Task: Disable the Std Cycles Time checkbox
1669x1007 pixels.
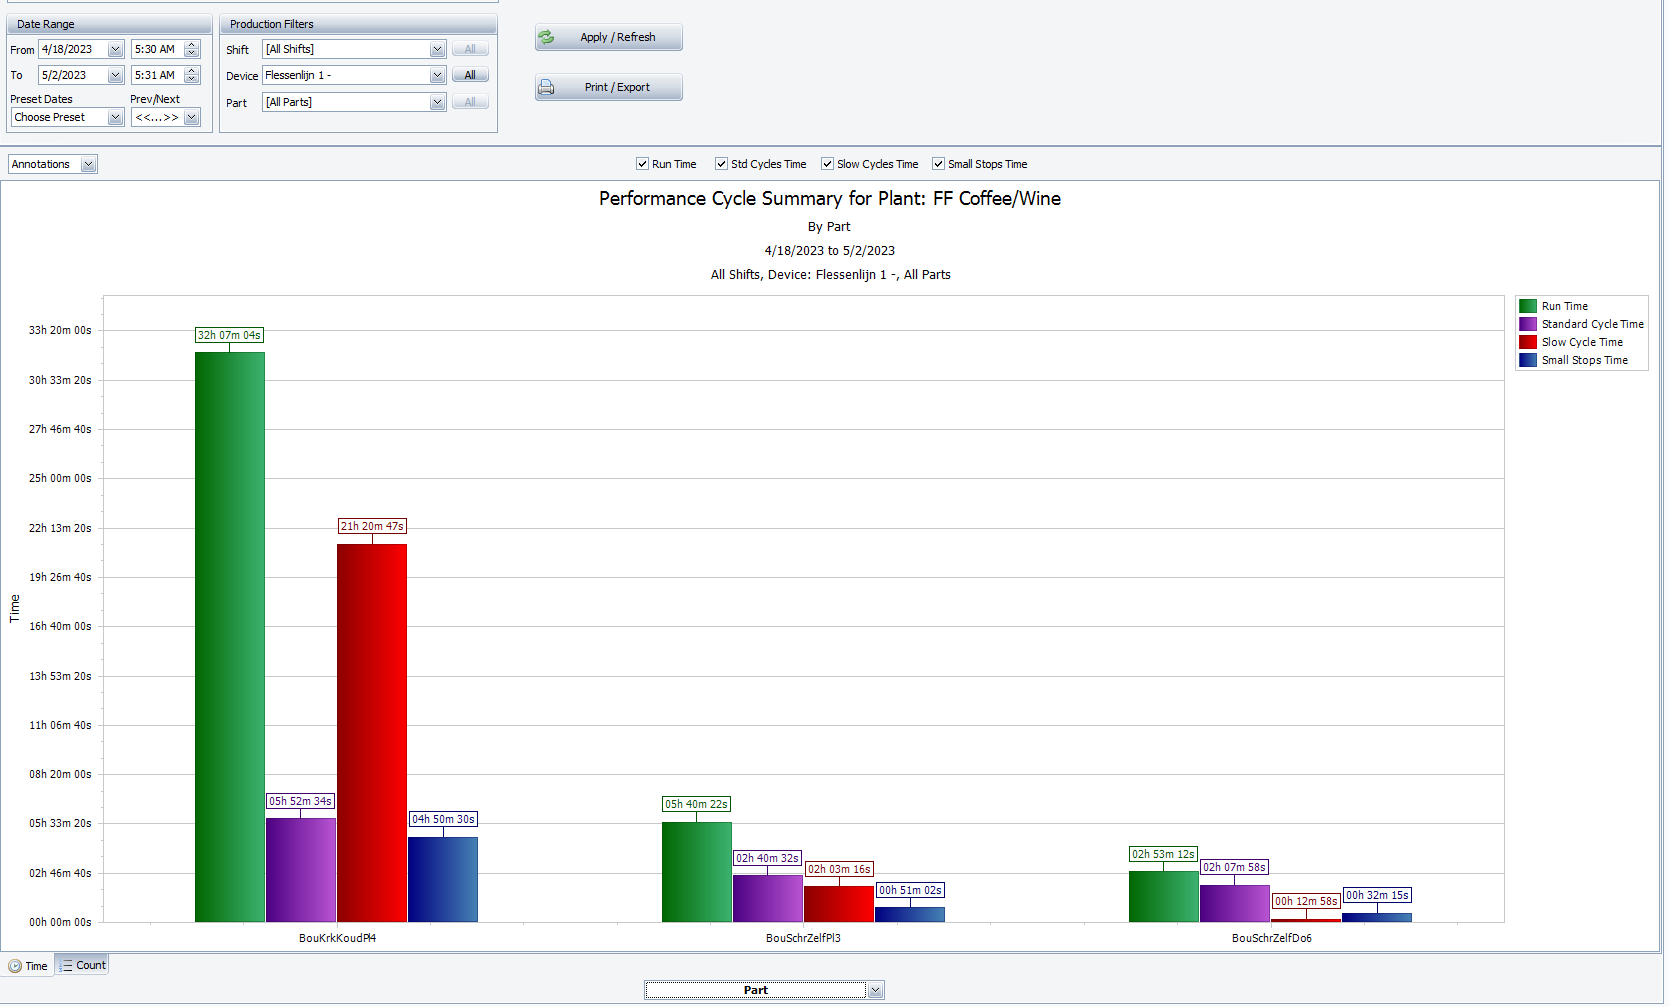Action: [720, 163]
